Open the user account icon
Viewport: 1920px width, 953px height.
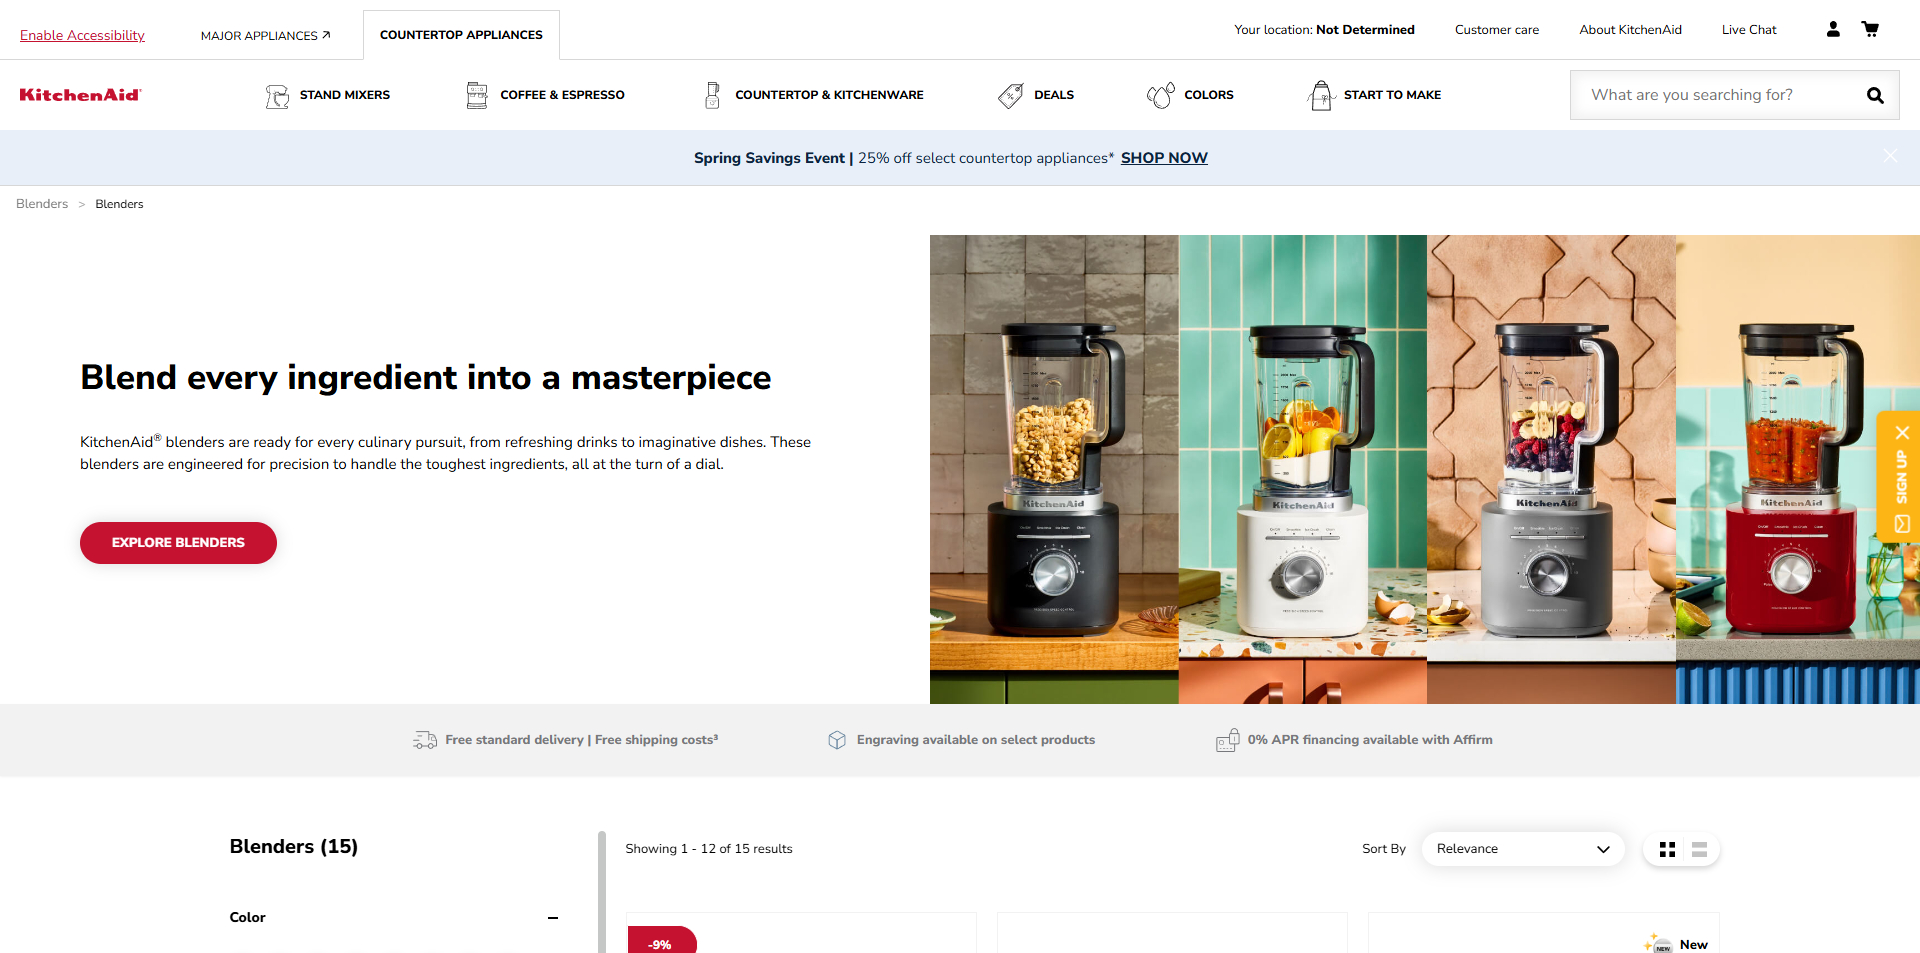coord(1833,30)
